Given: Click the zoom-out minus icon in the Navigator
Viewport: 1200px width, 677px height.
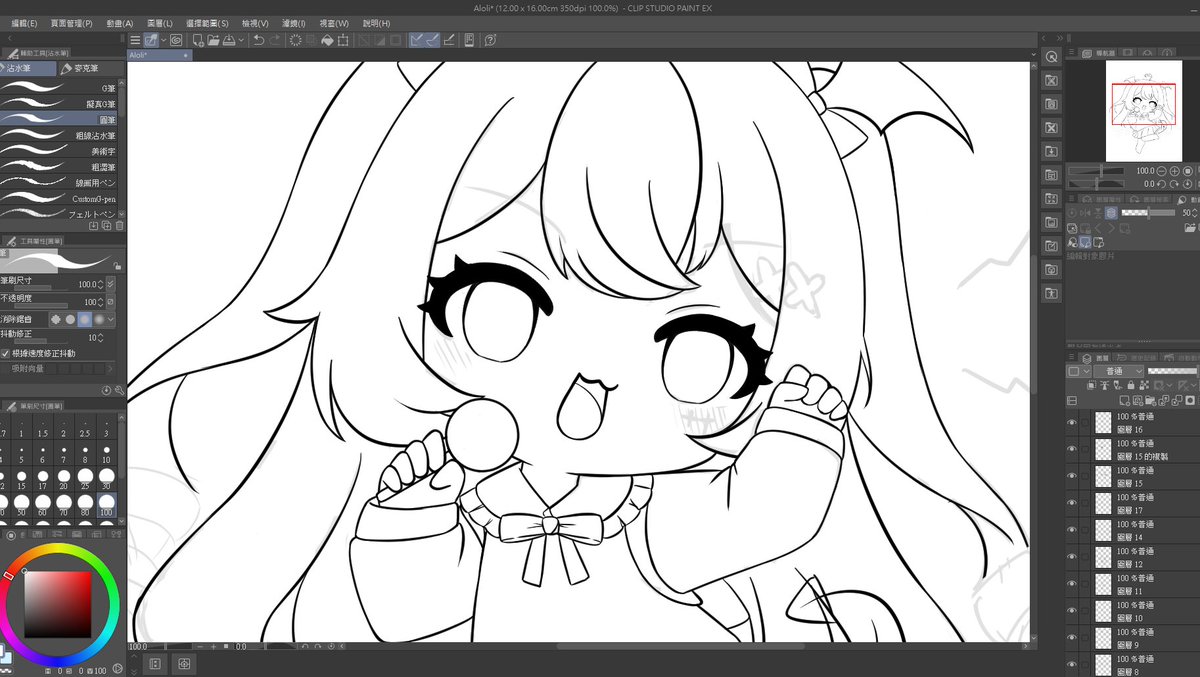Looking at the screenshot, I should point(1161,171).
